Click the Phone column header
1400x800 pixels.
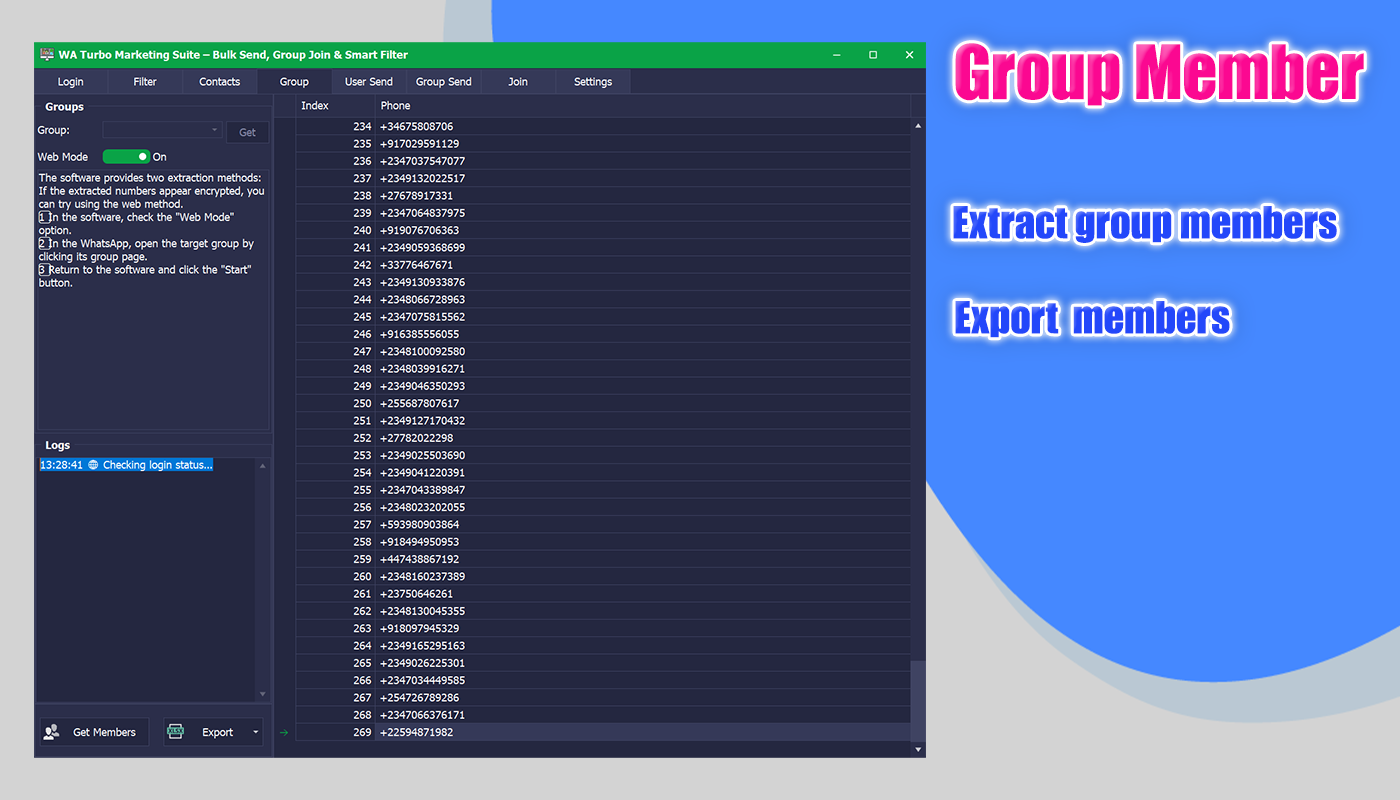[643, 106]
